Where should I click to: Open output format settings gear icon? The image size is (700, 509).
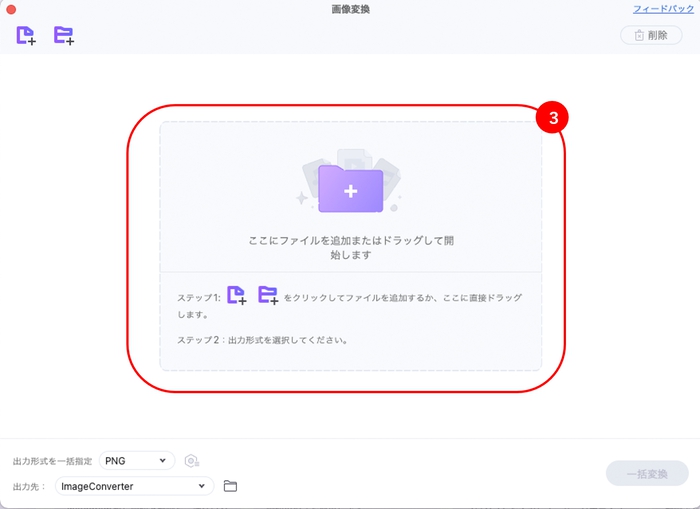[192, 461]
